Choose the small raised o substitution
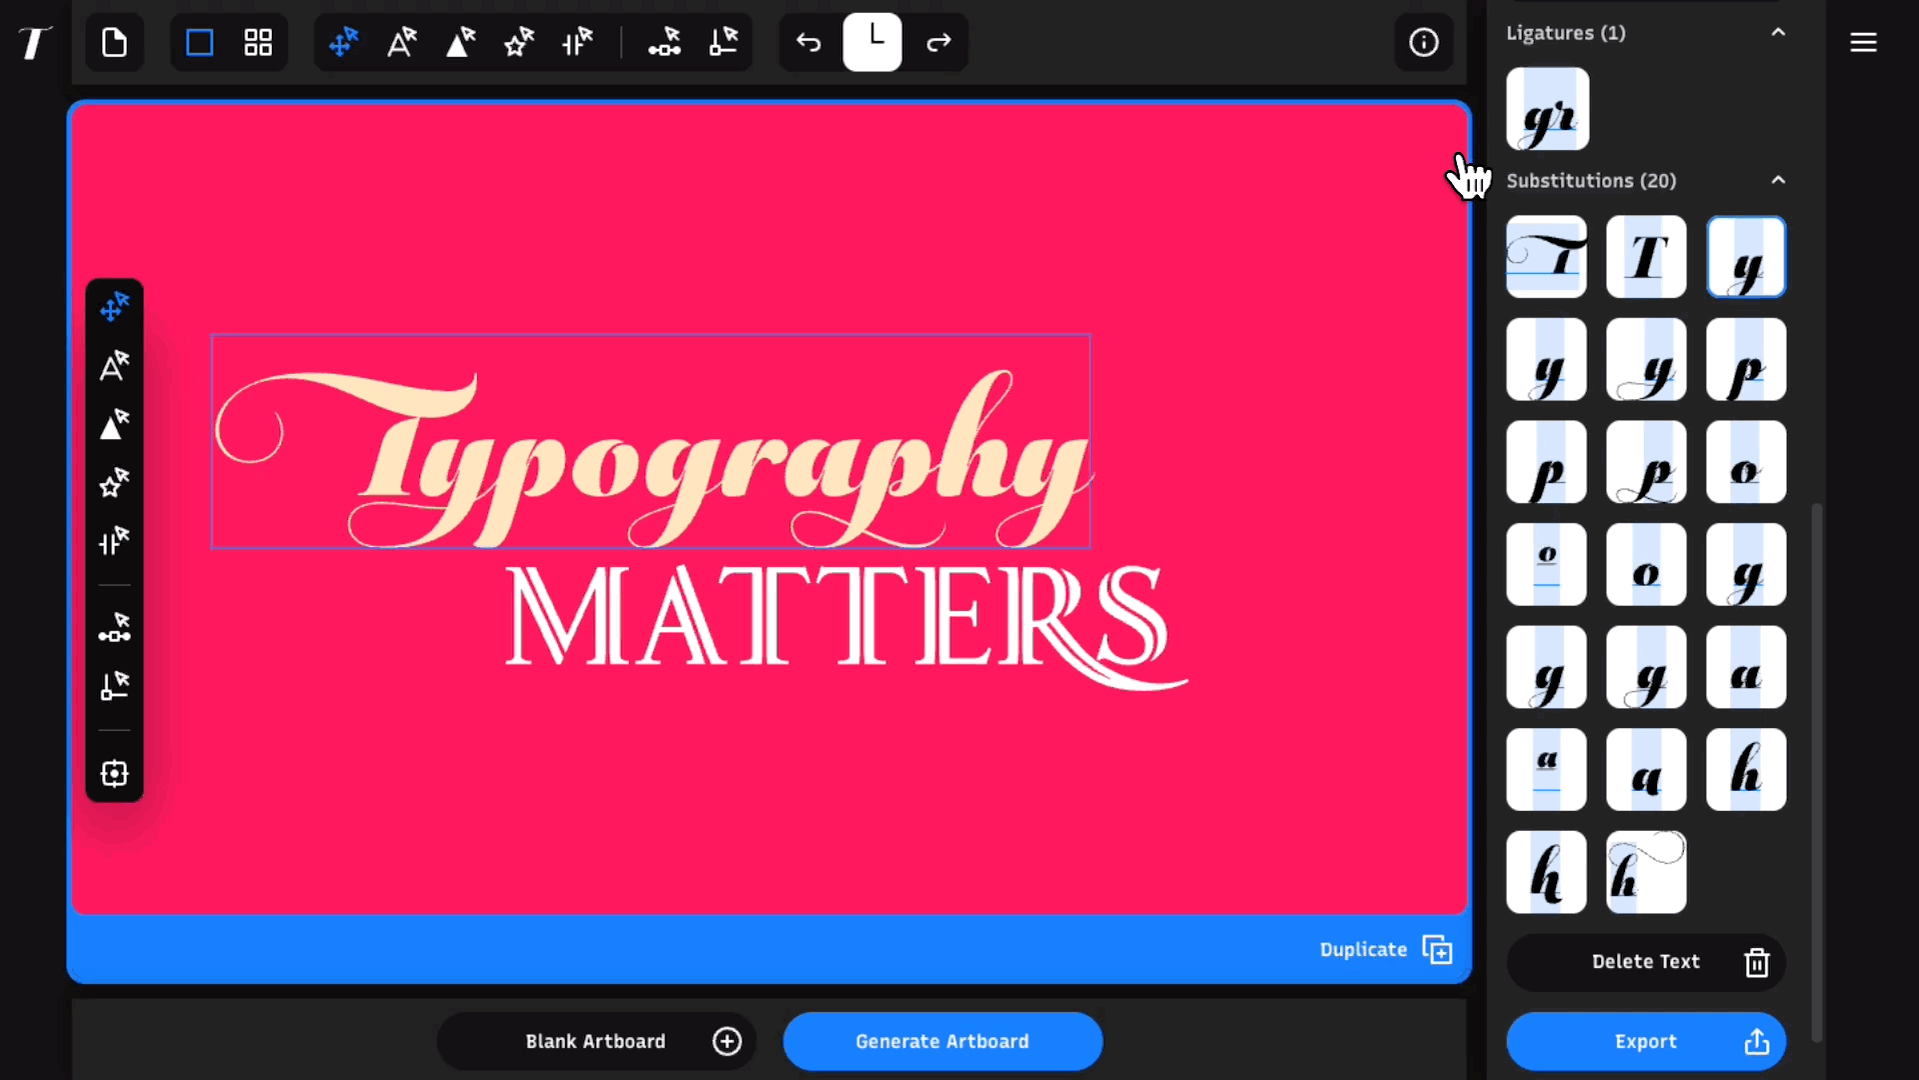The height and width of the screenshot is (1080, 1919). [1546, 565]
